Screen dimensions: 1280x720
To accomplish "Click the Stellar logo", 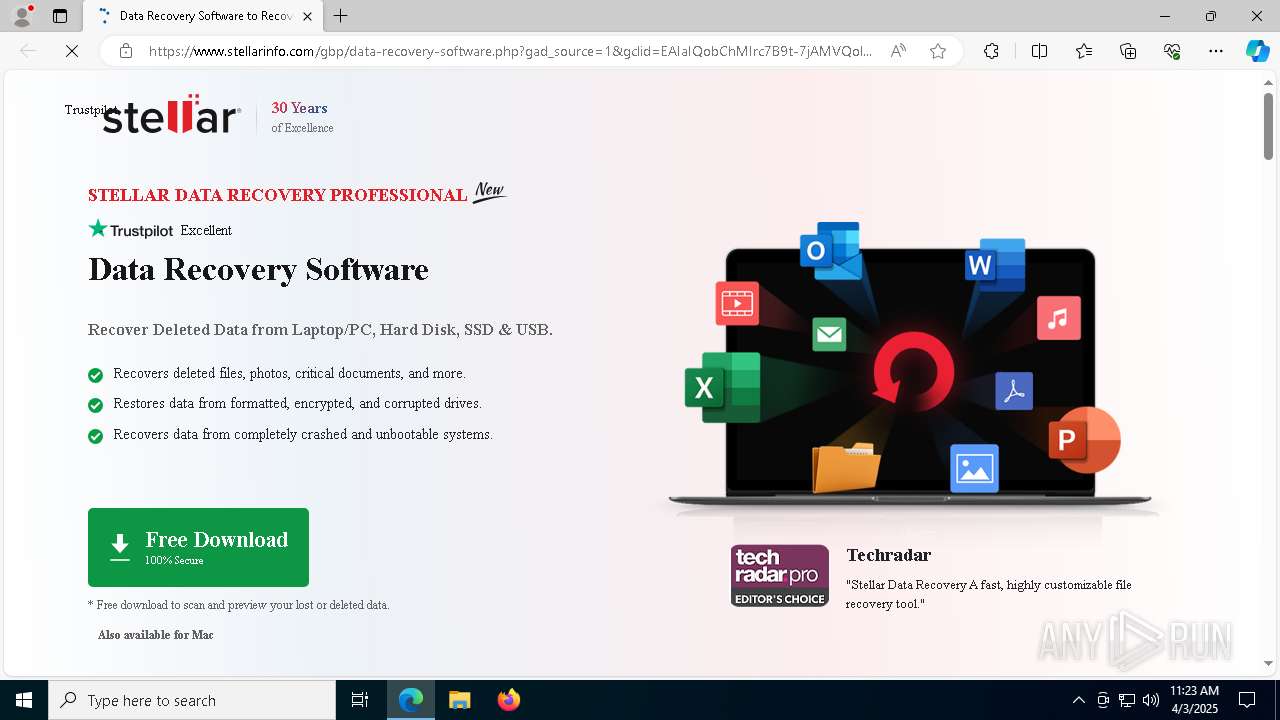I will pos(171,116).
